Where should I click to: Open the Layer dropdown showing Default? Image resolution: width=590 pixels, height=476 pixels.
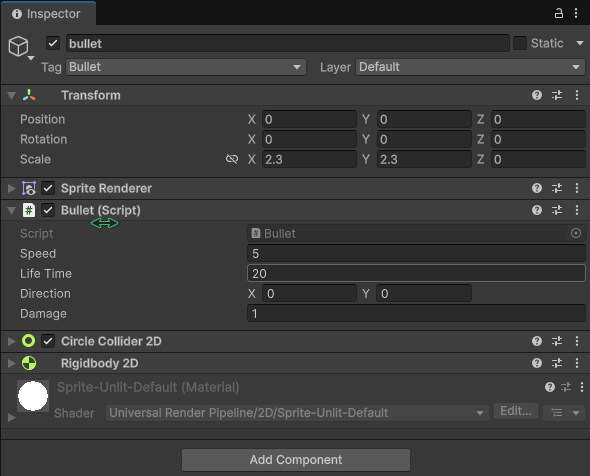click(470, 67)
